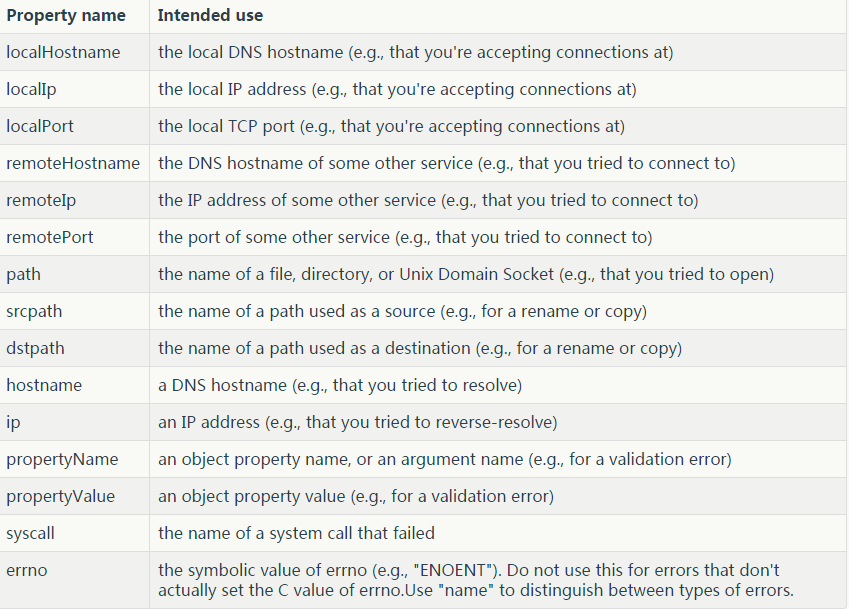Click the "Property name" column header
Viewport: 849px width, 609px height.
point(66,16)
